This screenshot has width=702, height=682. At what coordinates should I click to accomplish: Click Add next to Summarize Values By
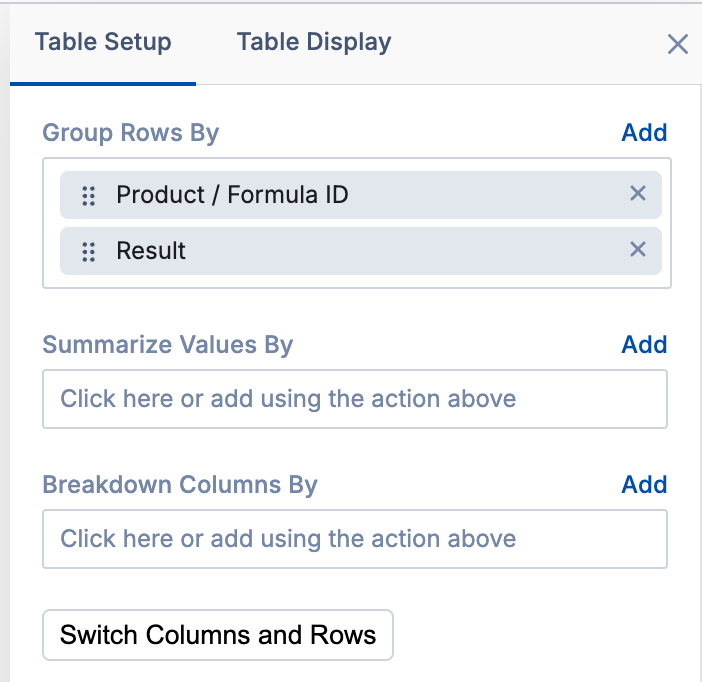(644, 345)
